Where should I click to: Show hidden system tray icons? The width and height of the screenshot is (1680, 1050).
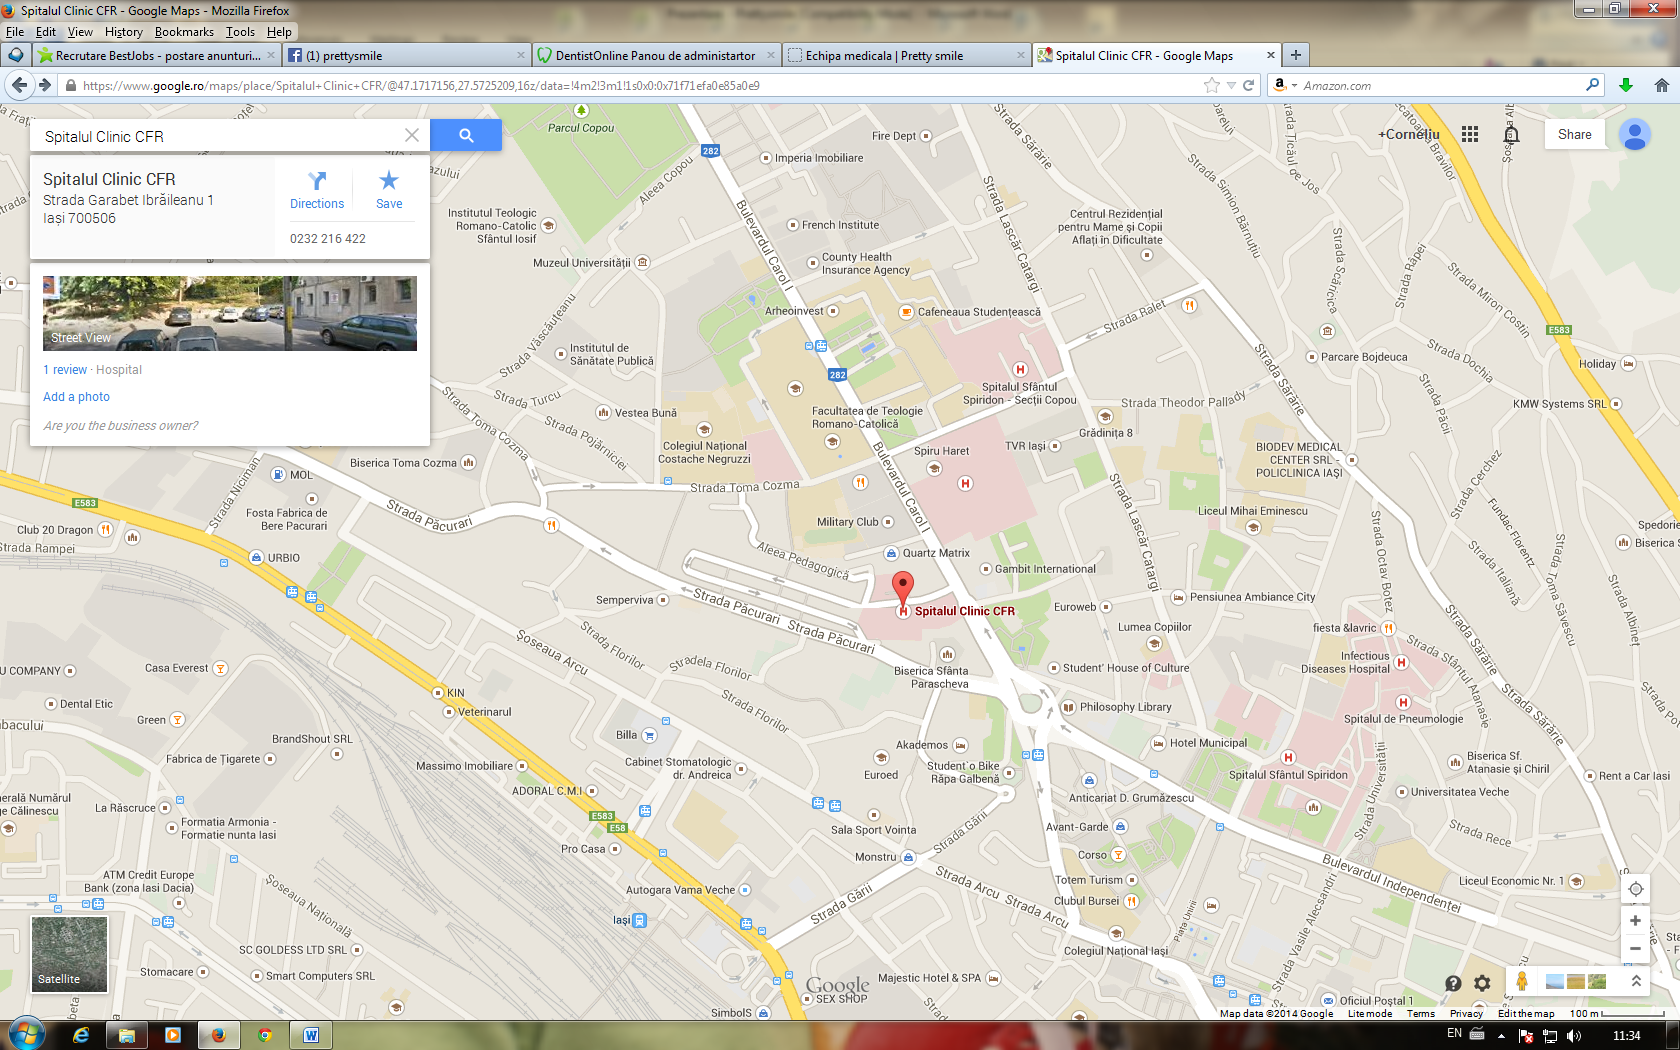(x=1501, y=1035)
